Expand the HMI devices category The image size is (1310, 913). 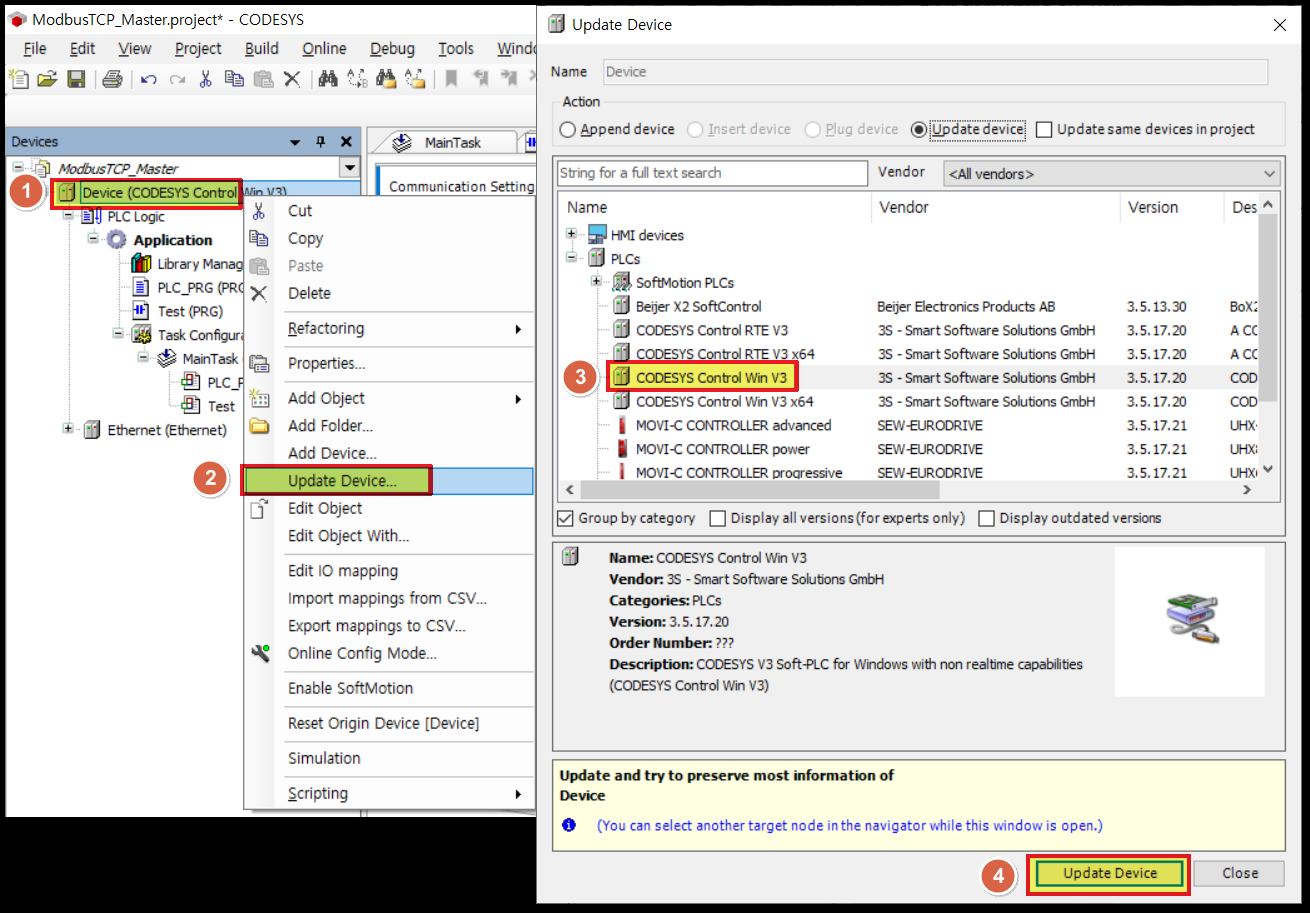click(572, 234)
